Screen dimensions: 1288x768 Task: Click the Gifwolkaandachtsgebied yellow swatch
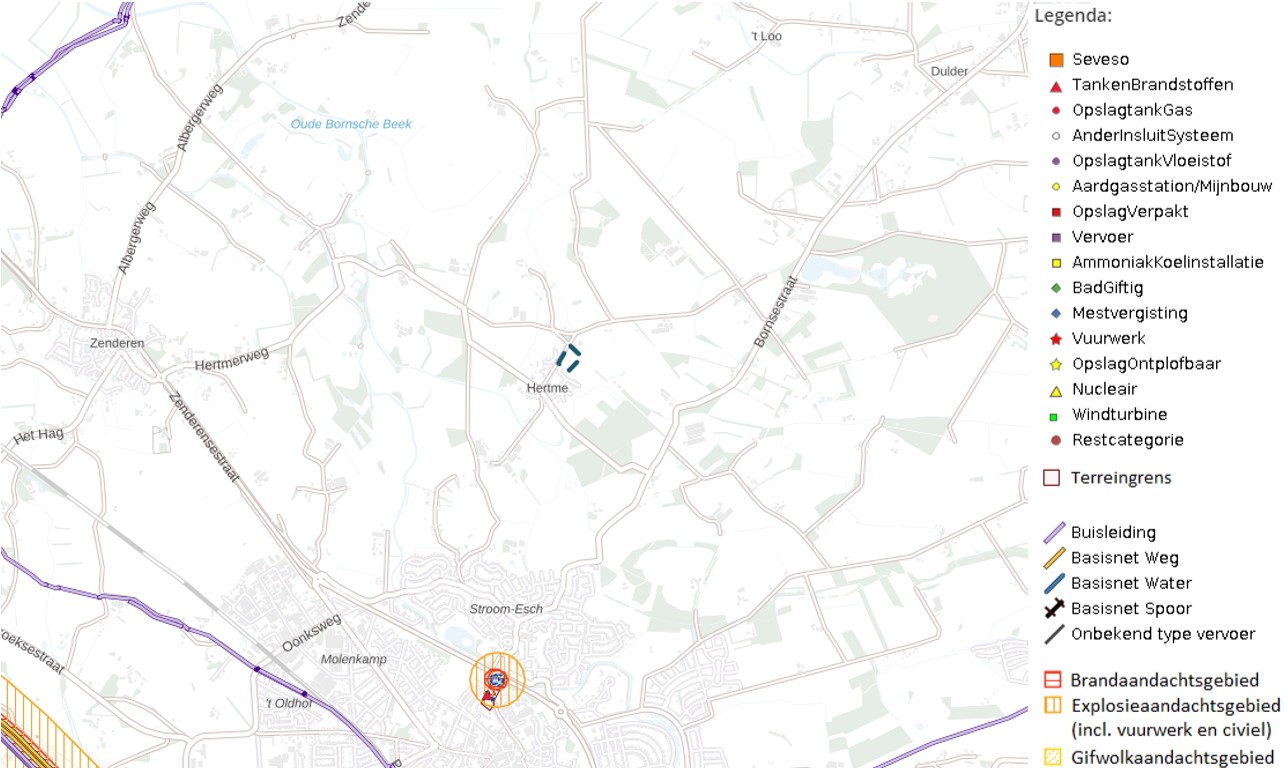click(1052, 757)
